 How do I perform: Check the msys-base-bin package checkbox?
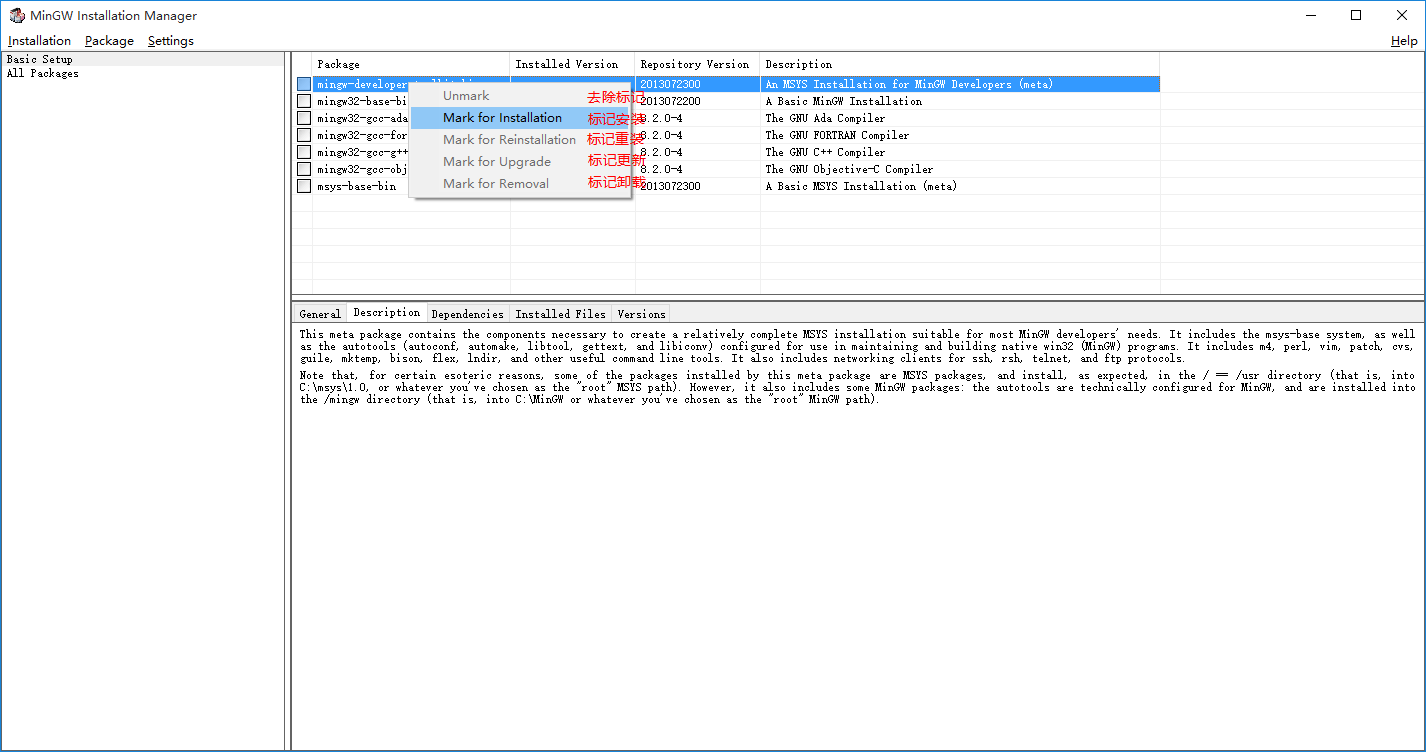pyautogui.click(x=303, y=185)
